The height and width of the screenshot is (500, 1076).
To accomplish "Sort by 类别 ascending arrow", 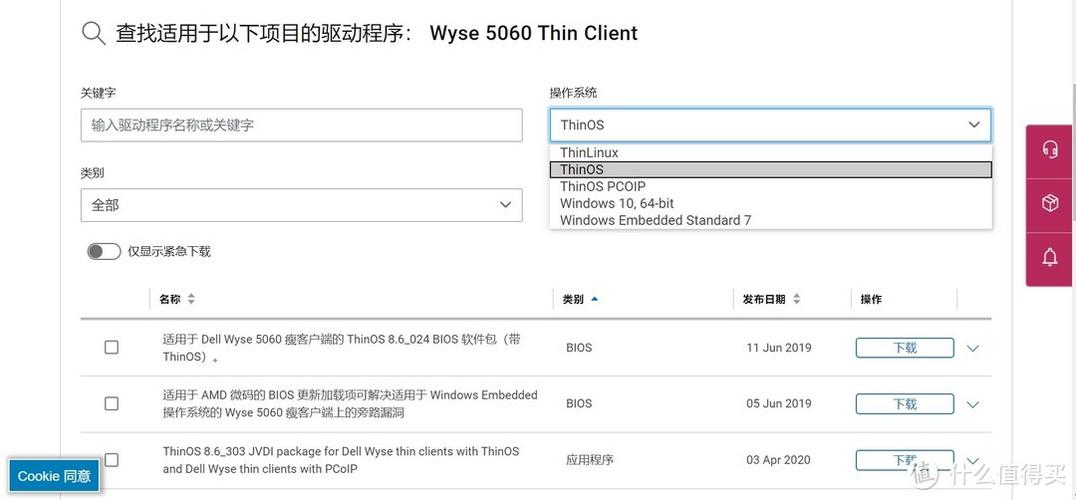I will 594,299.
